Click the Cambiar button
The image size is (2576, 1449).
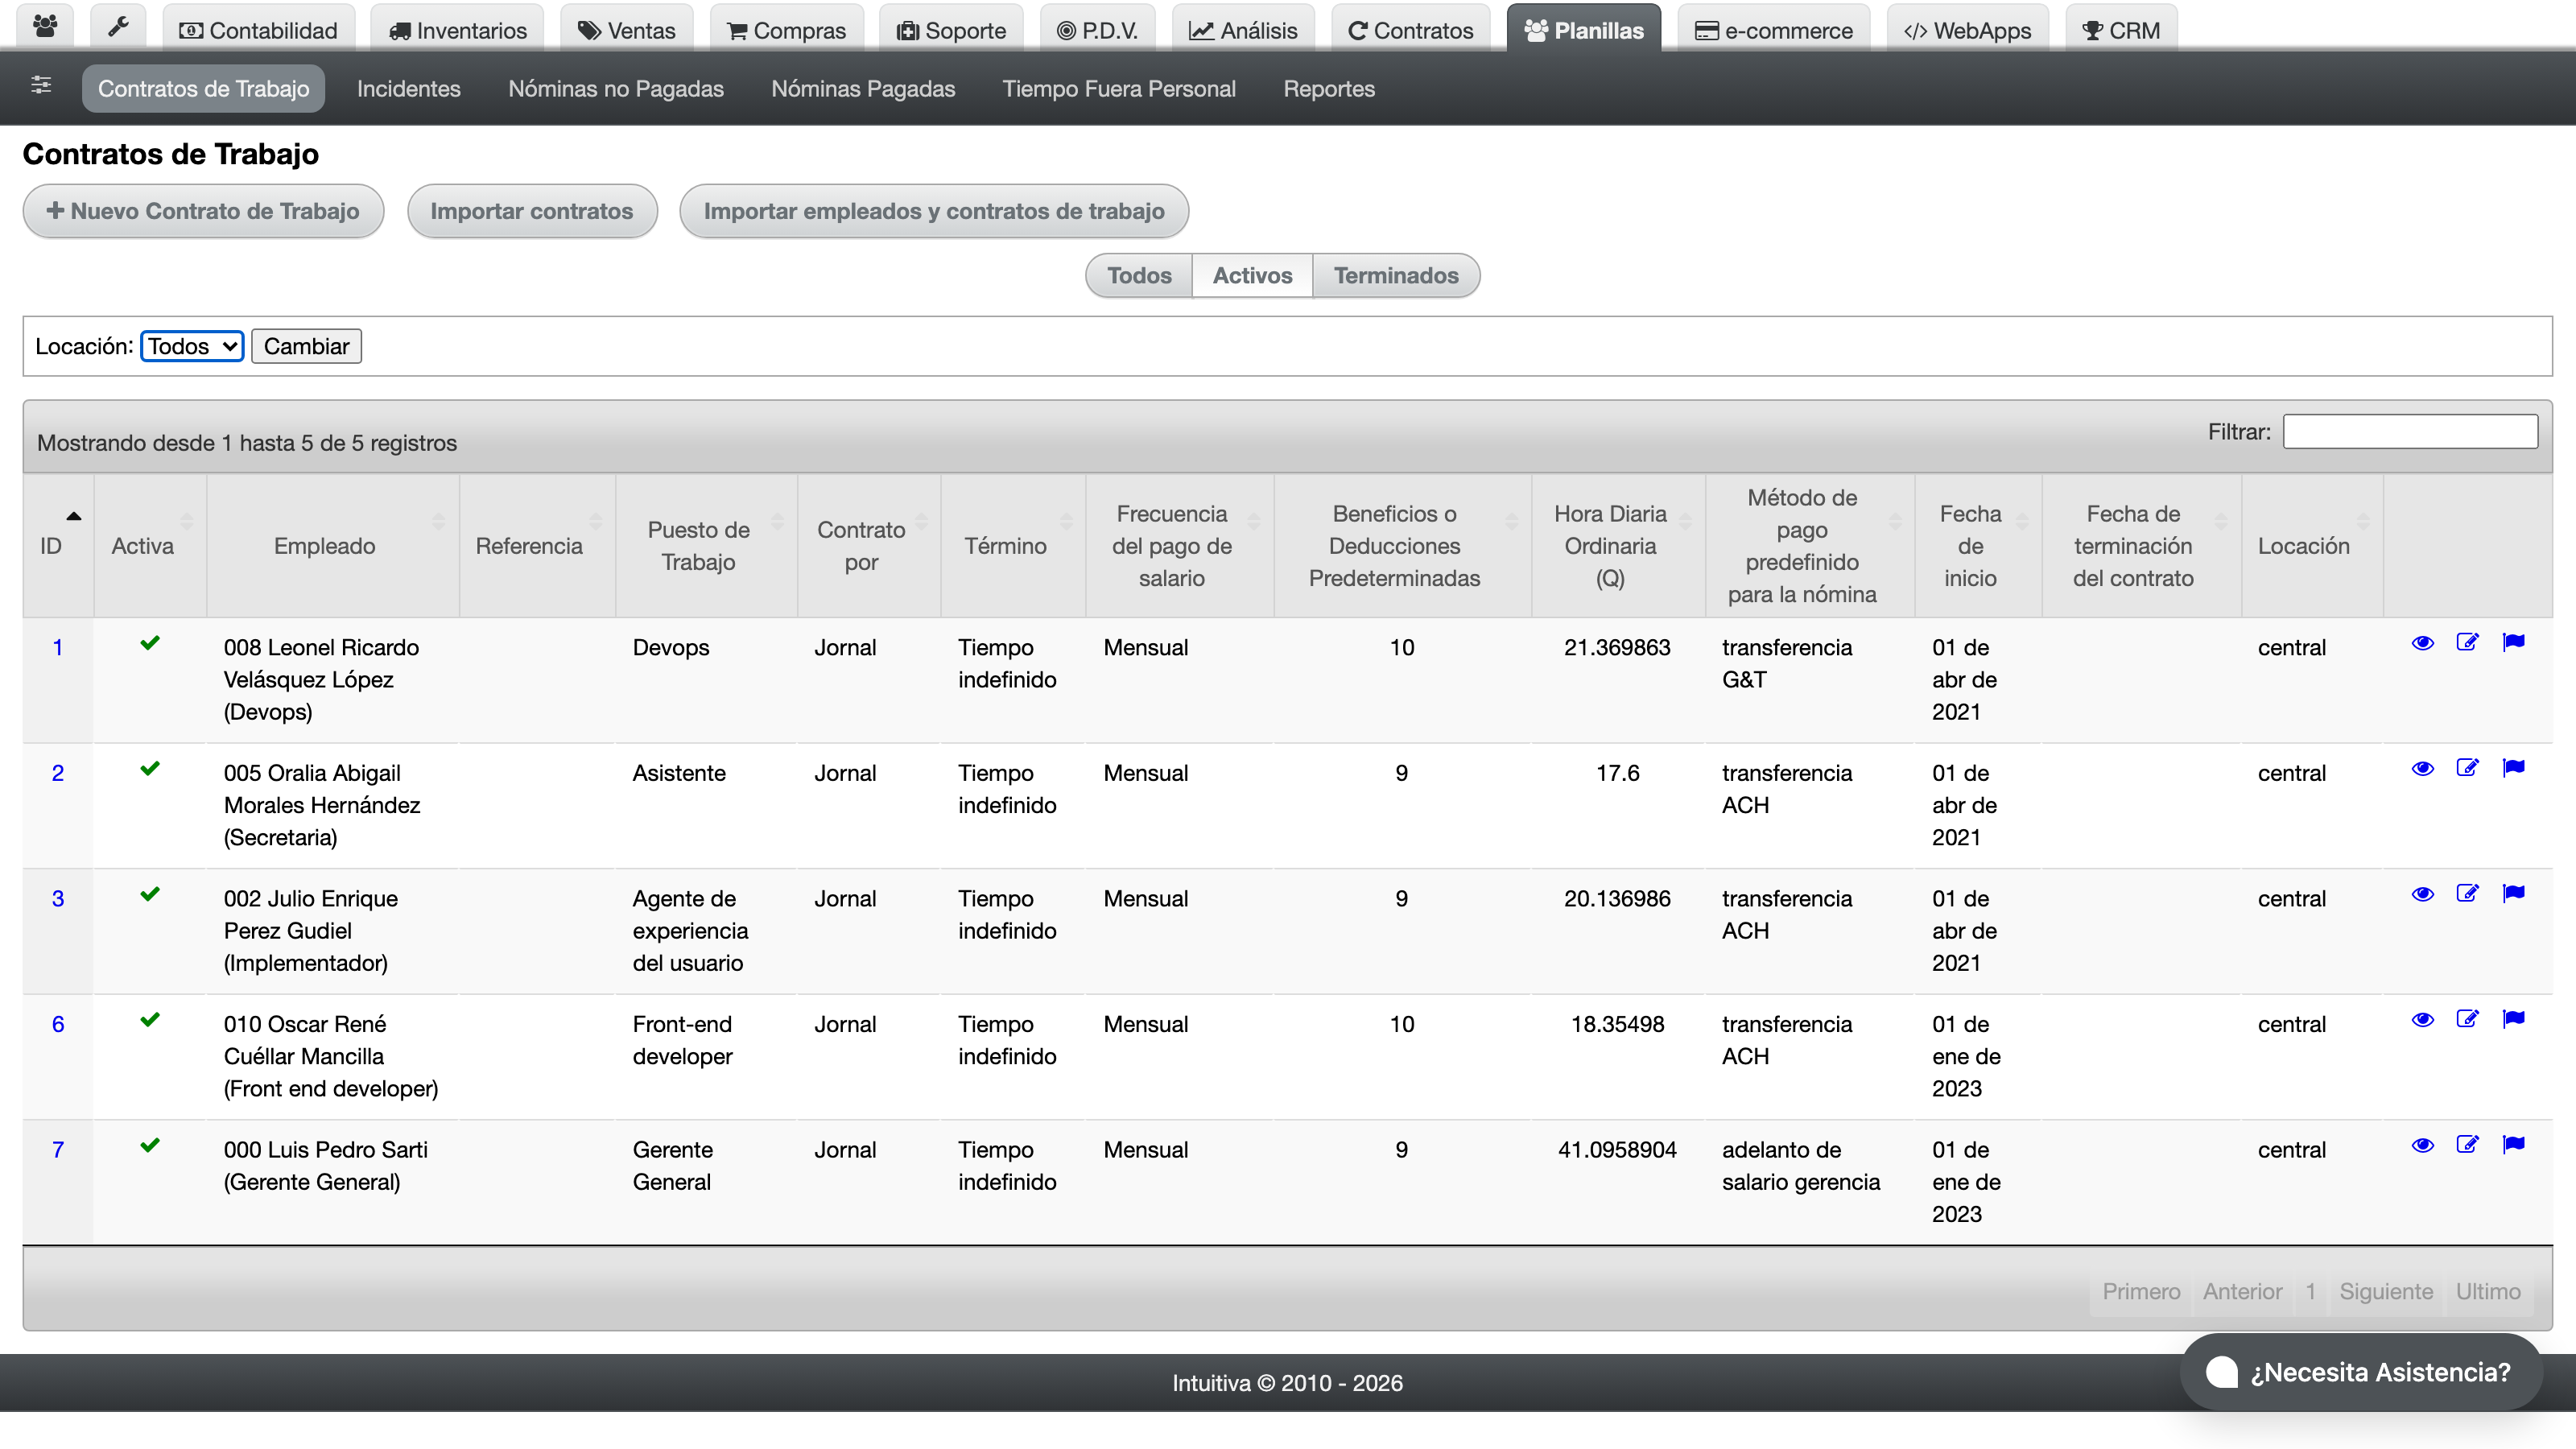306,346
